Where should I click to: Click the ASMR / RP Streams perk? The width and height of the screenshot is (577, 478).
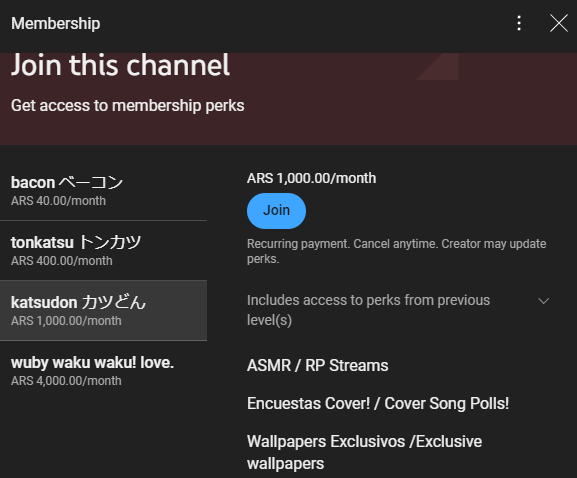(318, 365)
